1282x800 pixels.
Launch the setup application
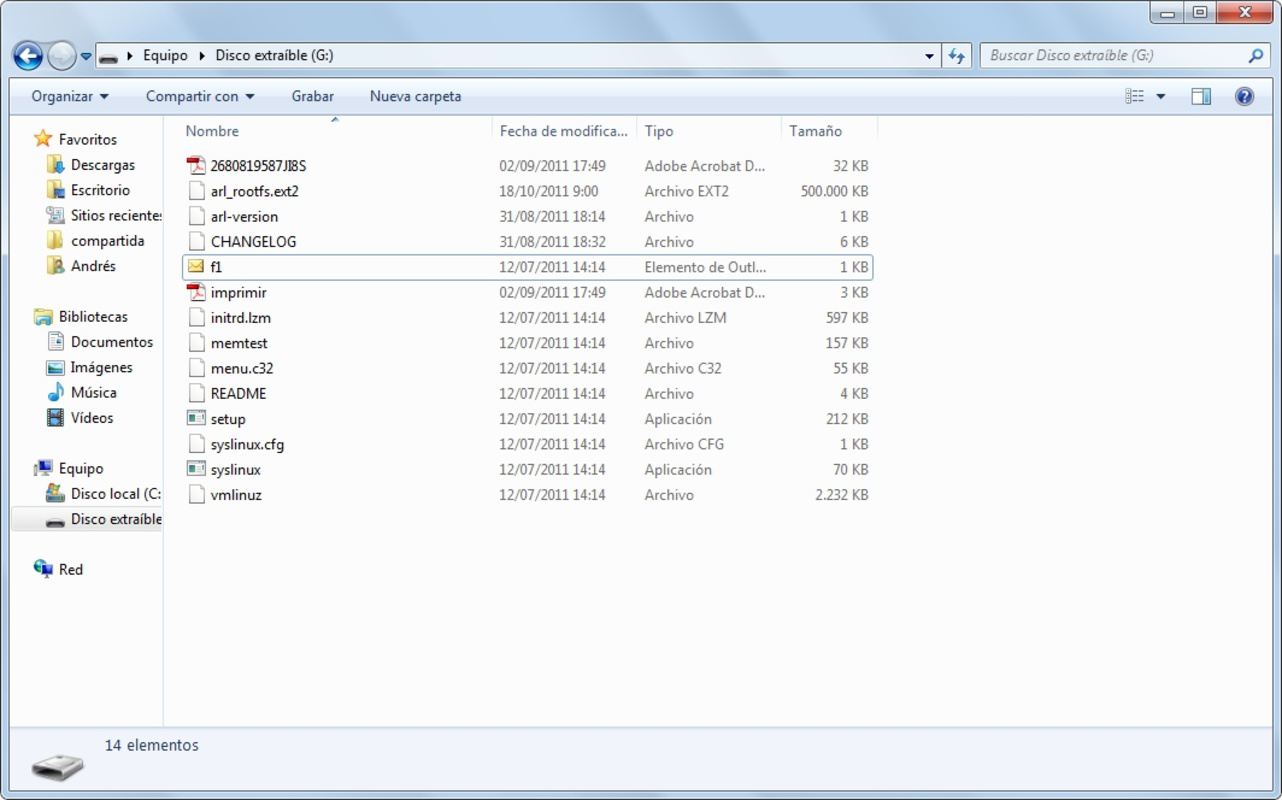(228, 419)
